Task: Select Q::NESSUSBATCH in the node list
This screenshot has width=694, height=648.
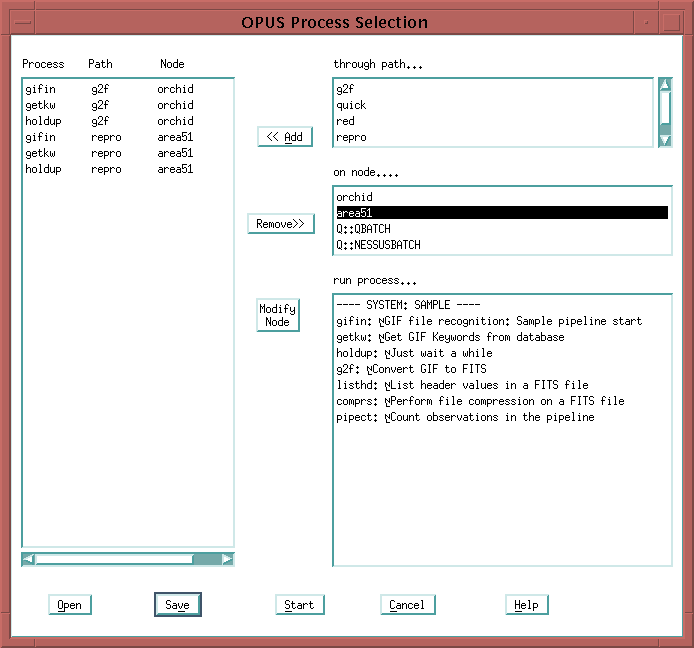Action: coord(378,245)
